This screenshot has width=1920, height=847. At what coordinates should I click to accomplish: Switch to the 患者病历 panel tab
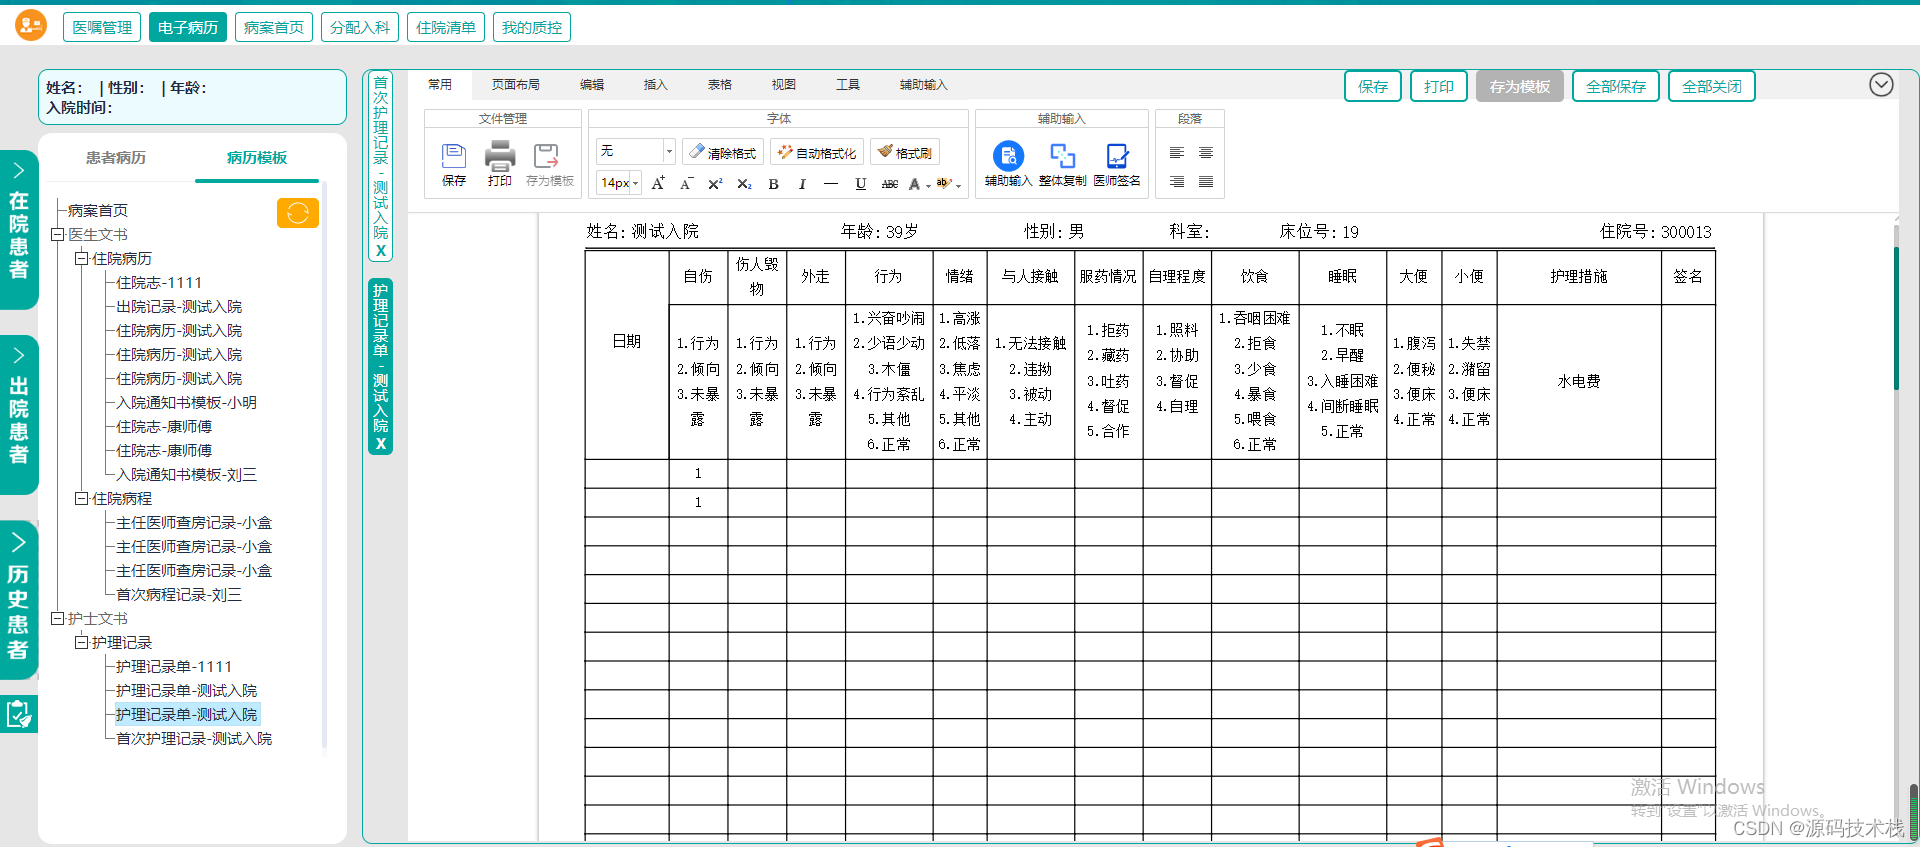[x=116, y=157]
